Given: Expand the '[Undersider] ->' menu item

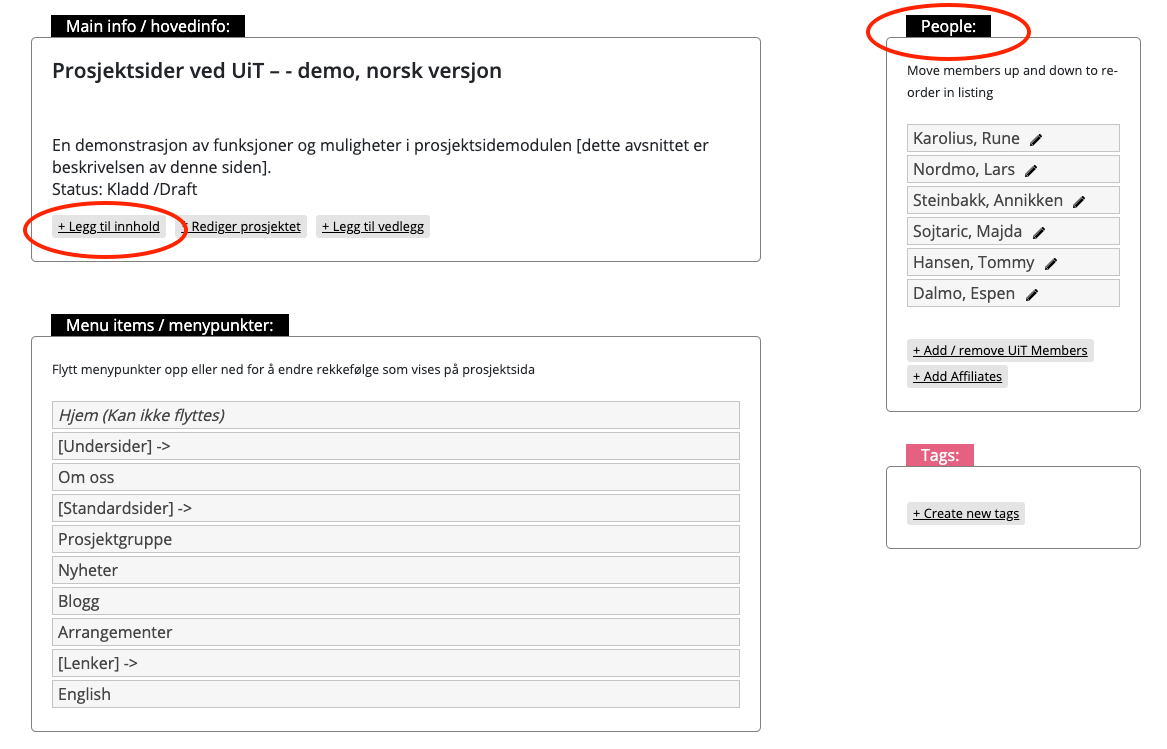Looking at the screenshot, I should [395, 446].
